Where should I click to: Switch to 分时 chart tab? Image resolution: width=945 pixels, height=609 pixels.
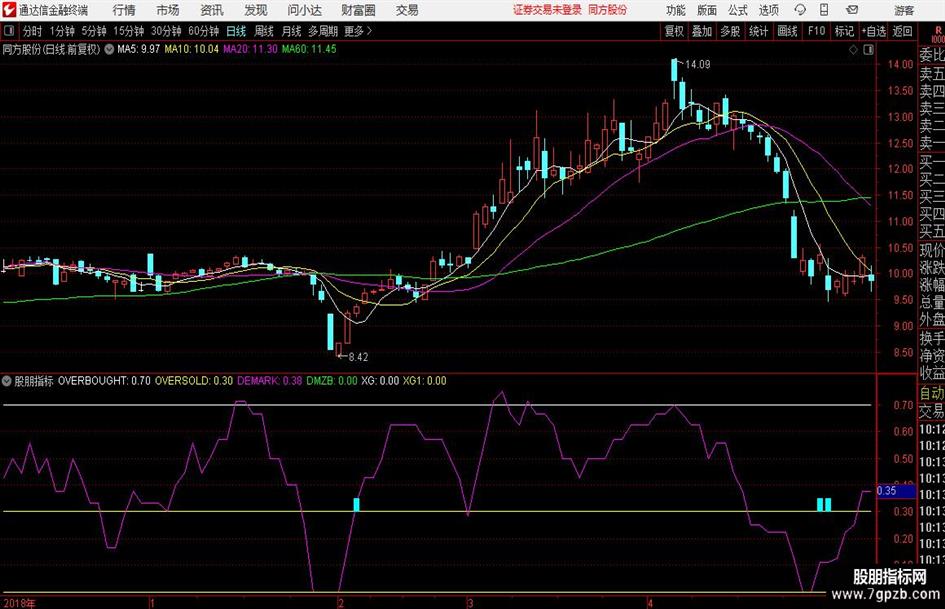click(x=33, y=31)
